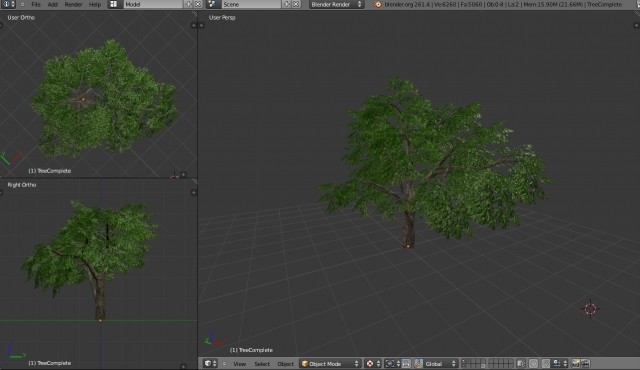
Task: Toggle manipulate center points option
Action: point(406,363)
